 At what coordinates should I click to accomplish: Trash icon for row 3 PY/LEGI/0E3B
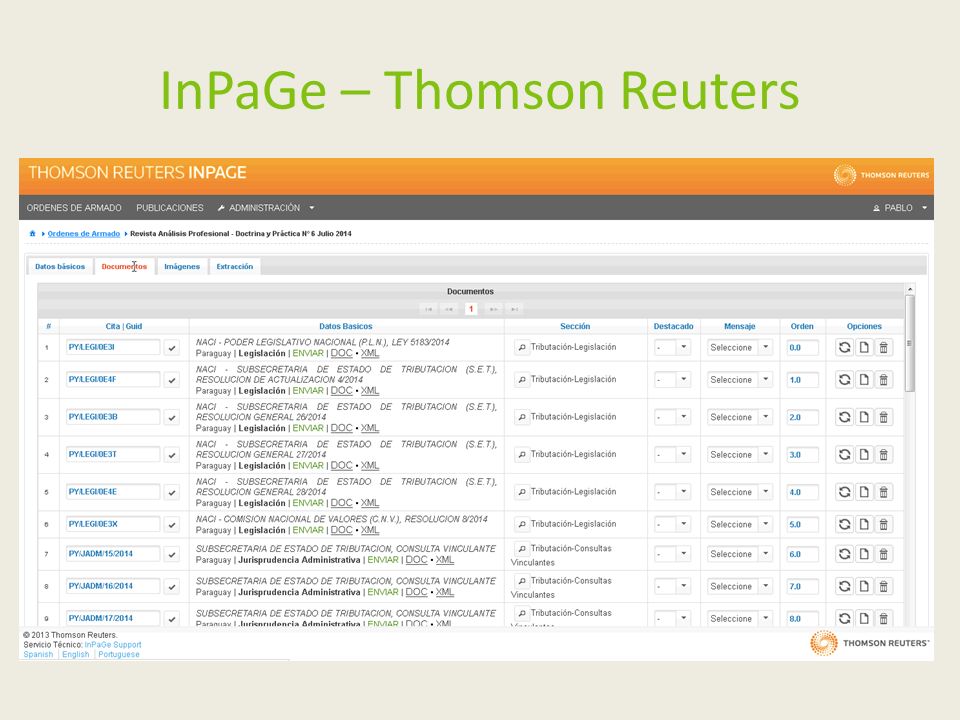[883, 417]
